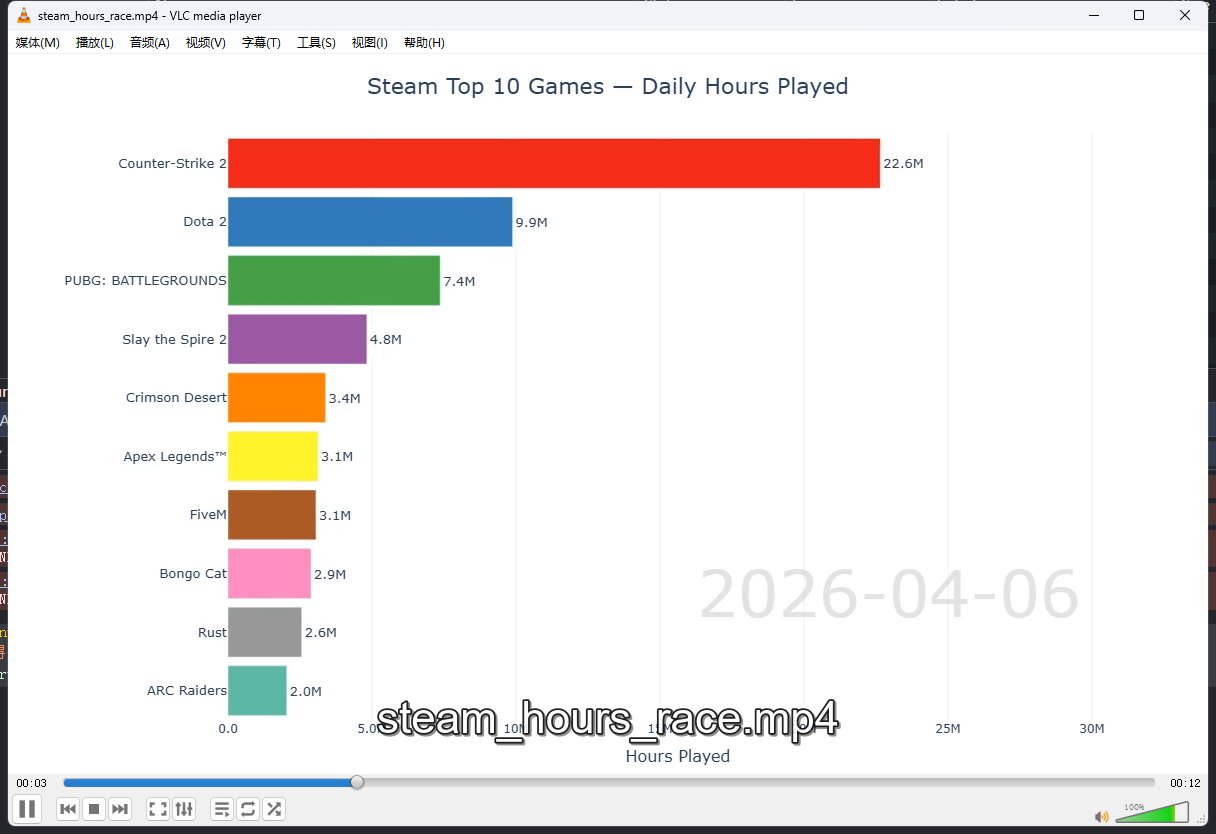Open the 帮助(H) menu

point(424,43)
